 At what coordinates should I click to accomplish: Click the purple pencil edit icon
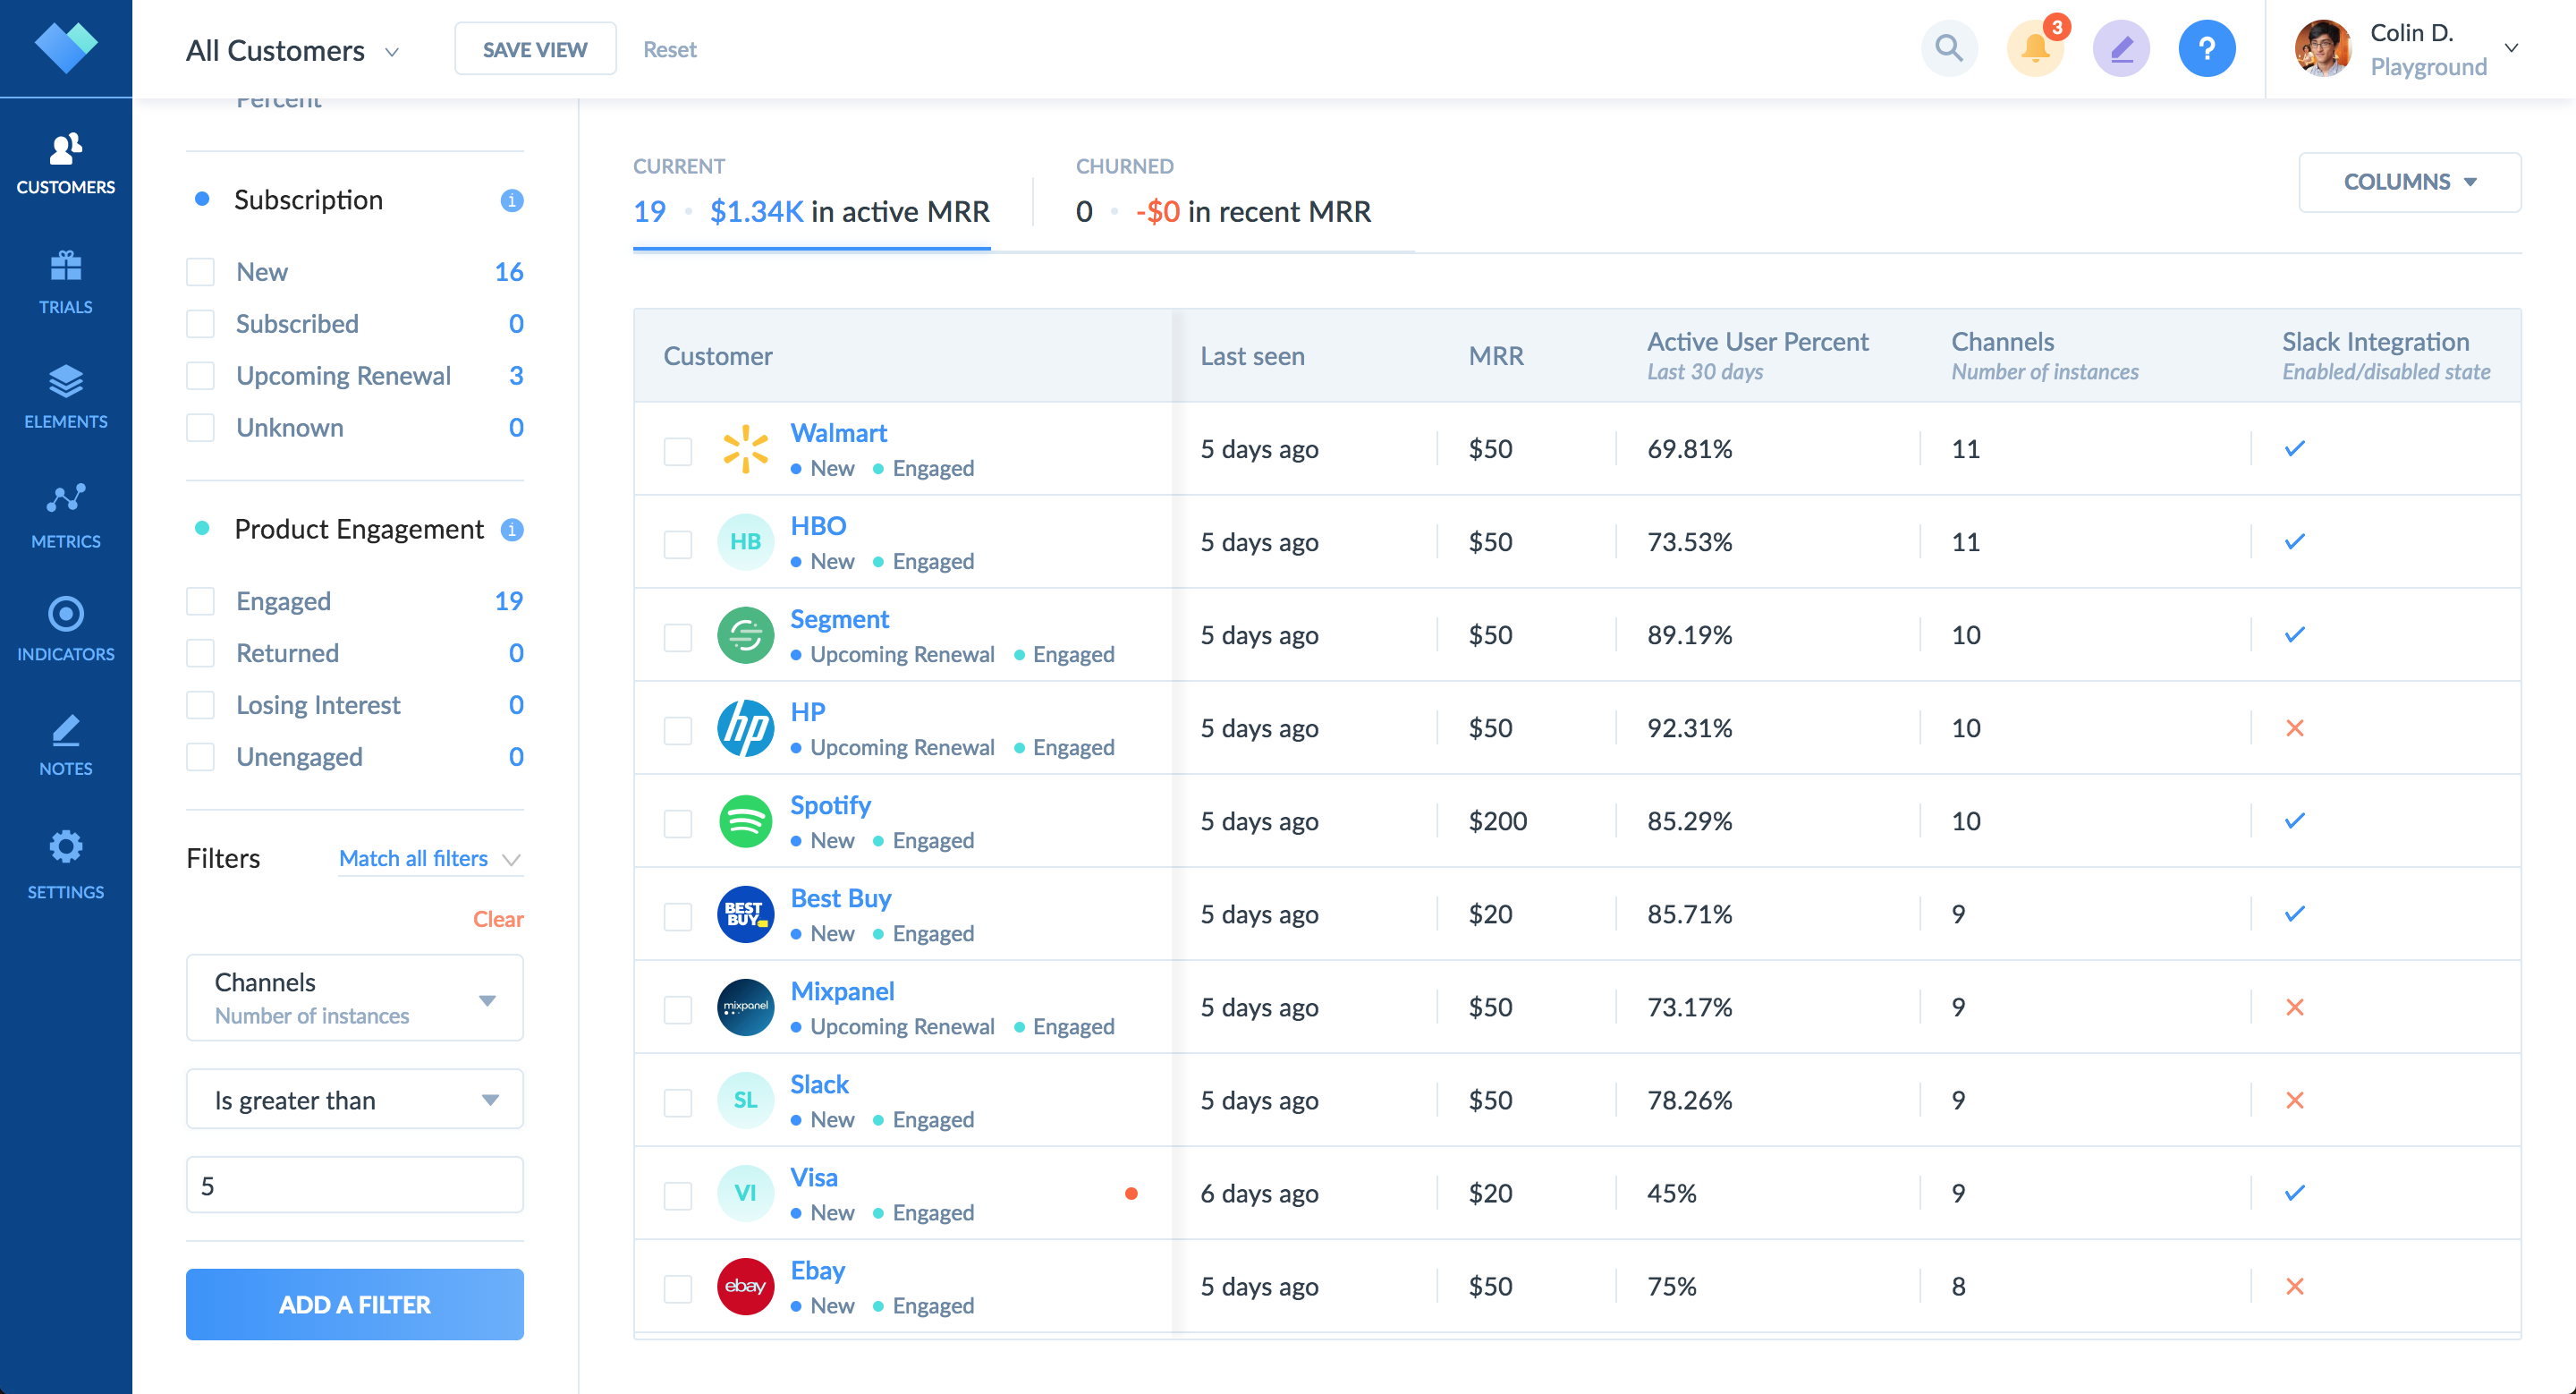[2120, 48]
